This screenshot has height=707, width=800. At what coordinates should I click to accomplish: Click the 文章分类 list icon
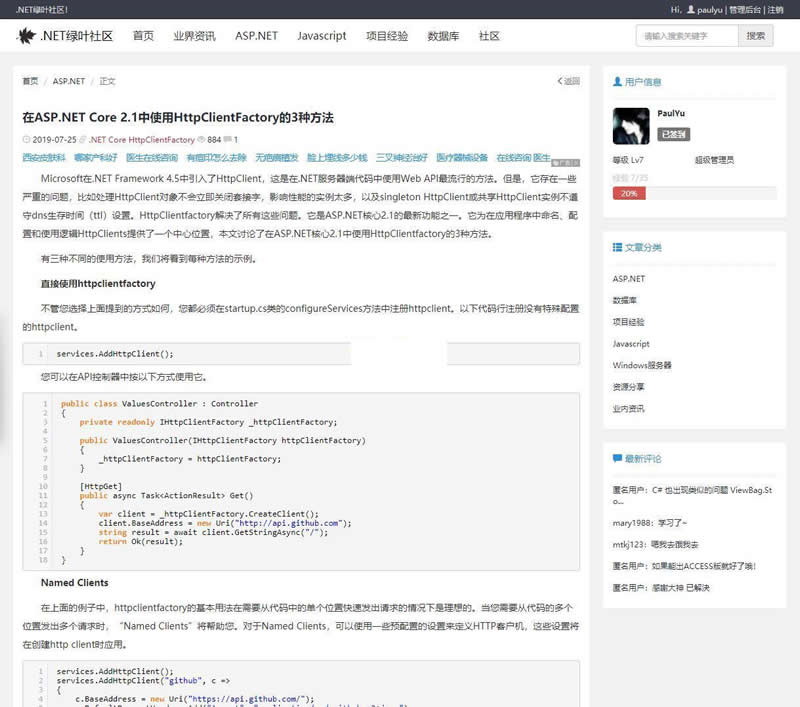617,247
